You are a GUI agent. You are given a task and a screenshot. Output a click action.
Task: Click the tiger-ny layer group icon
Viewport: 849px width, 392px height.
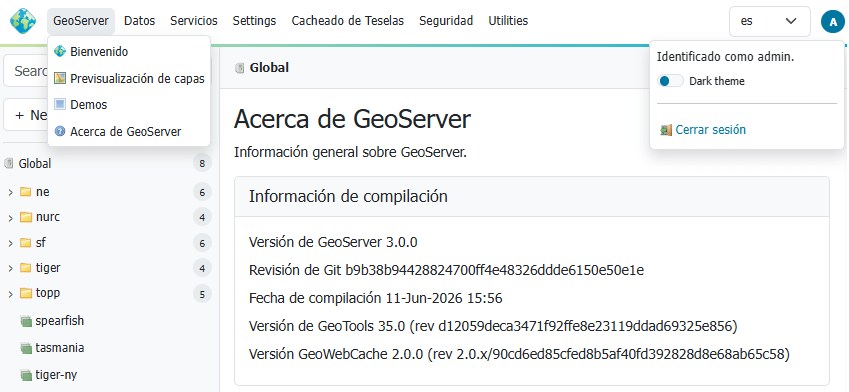pos(26,375)
